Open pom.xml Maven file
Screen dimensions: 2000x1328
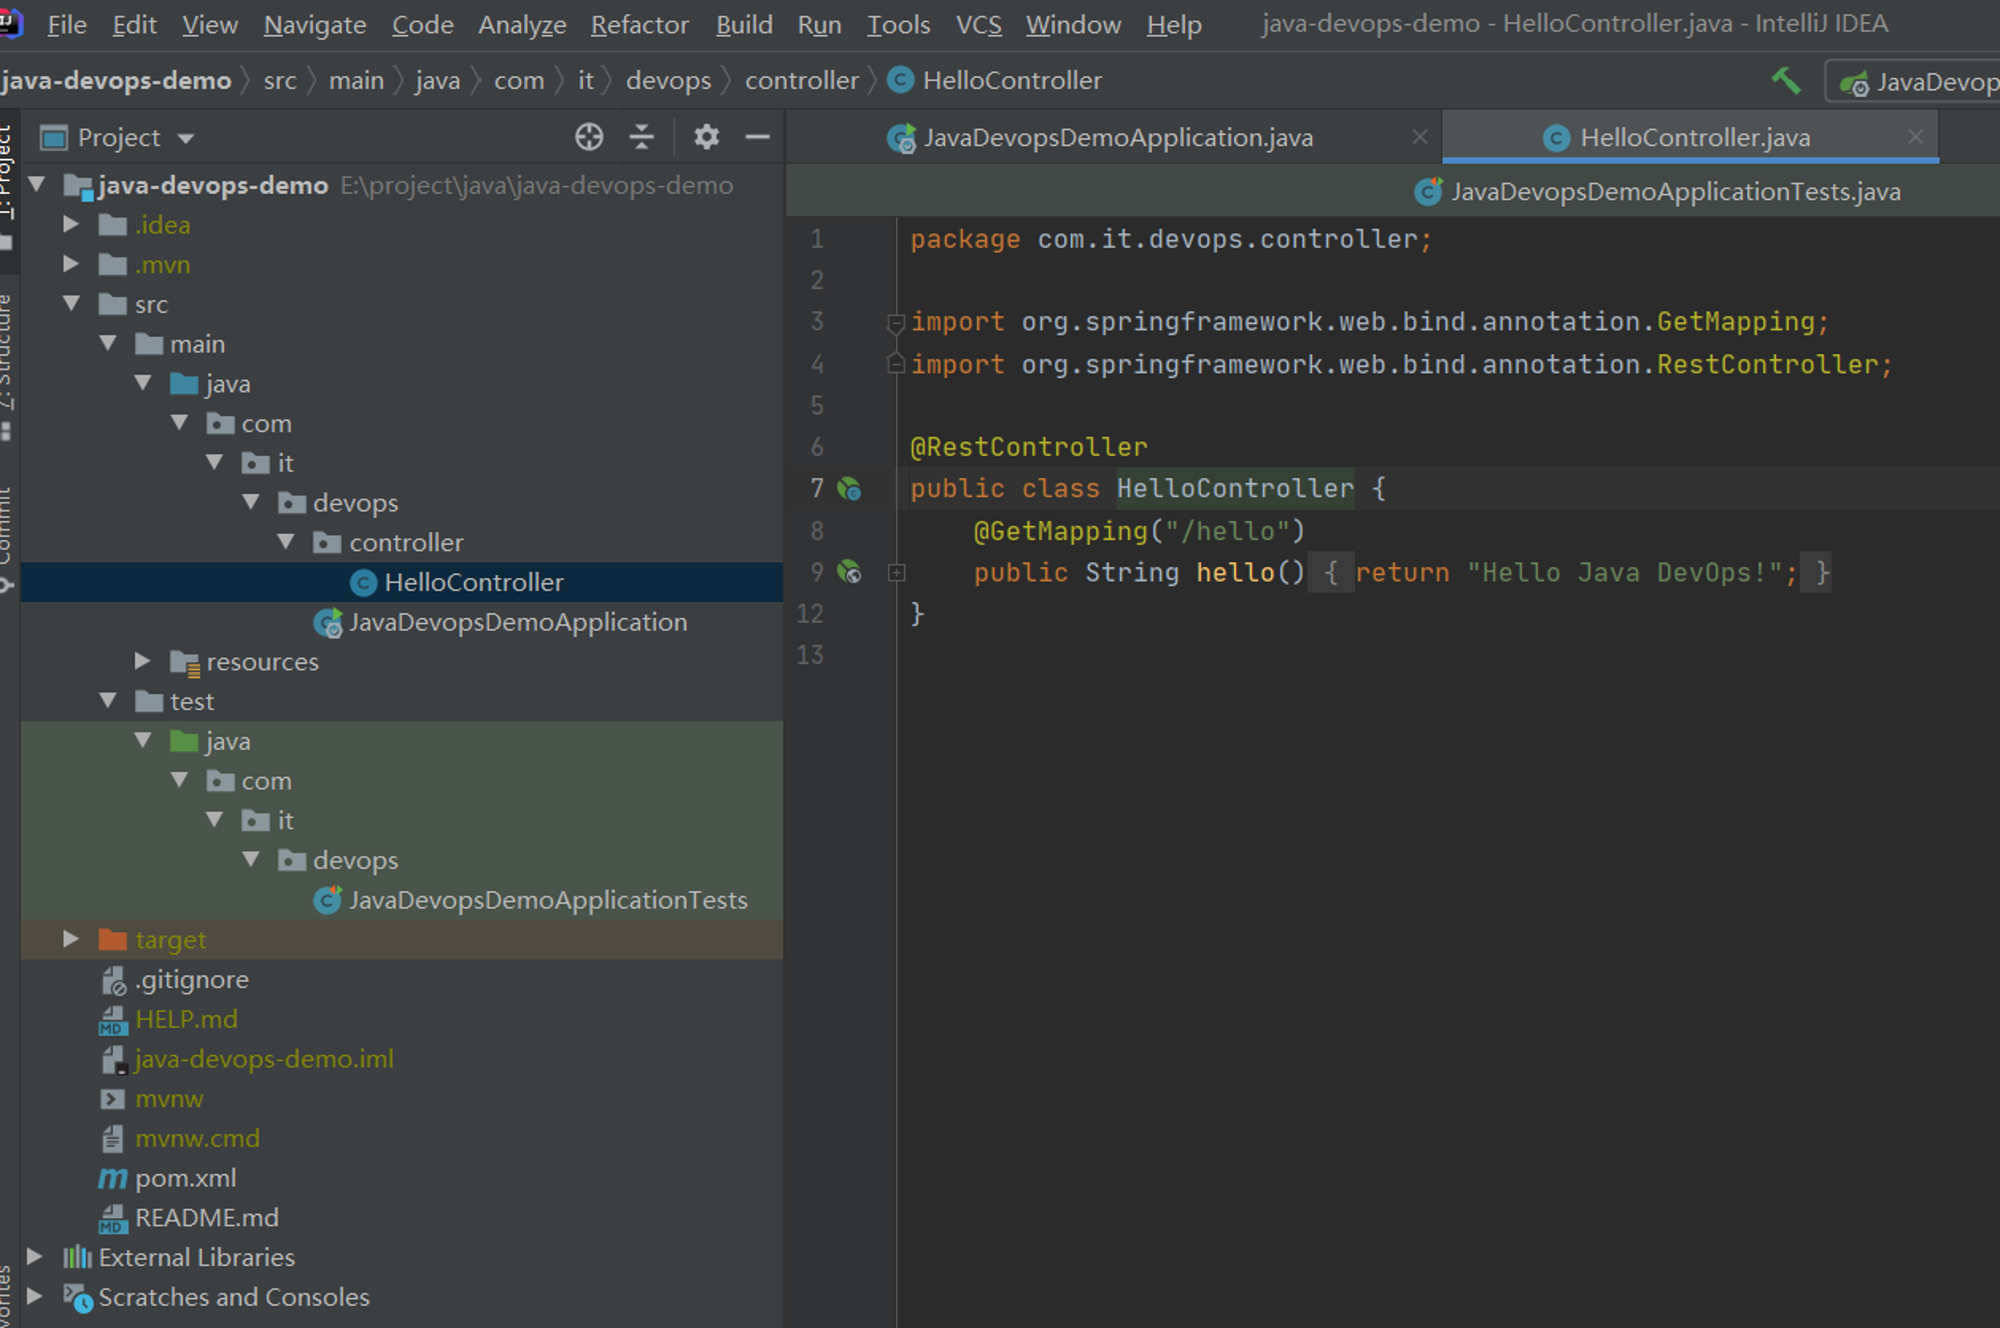point(186,1178)
